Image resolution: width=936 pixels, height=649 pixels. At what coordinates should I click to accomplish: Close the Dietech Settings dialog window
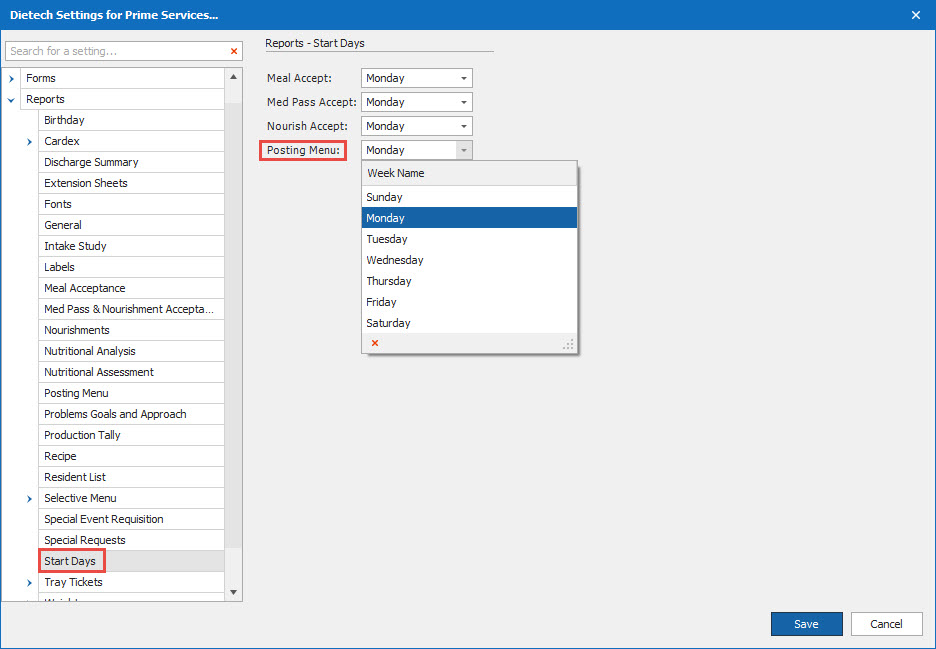click(916, 15)
